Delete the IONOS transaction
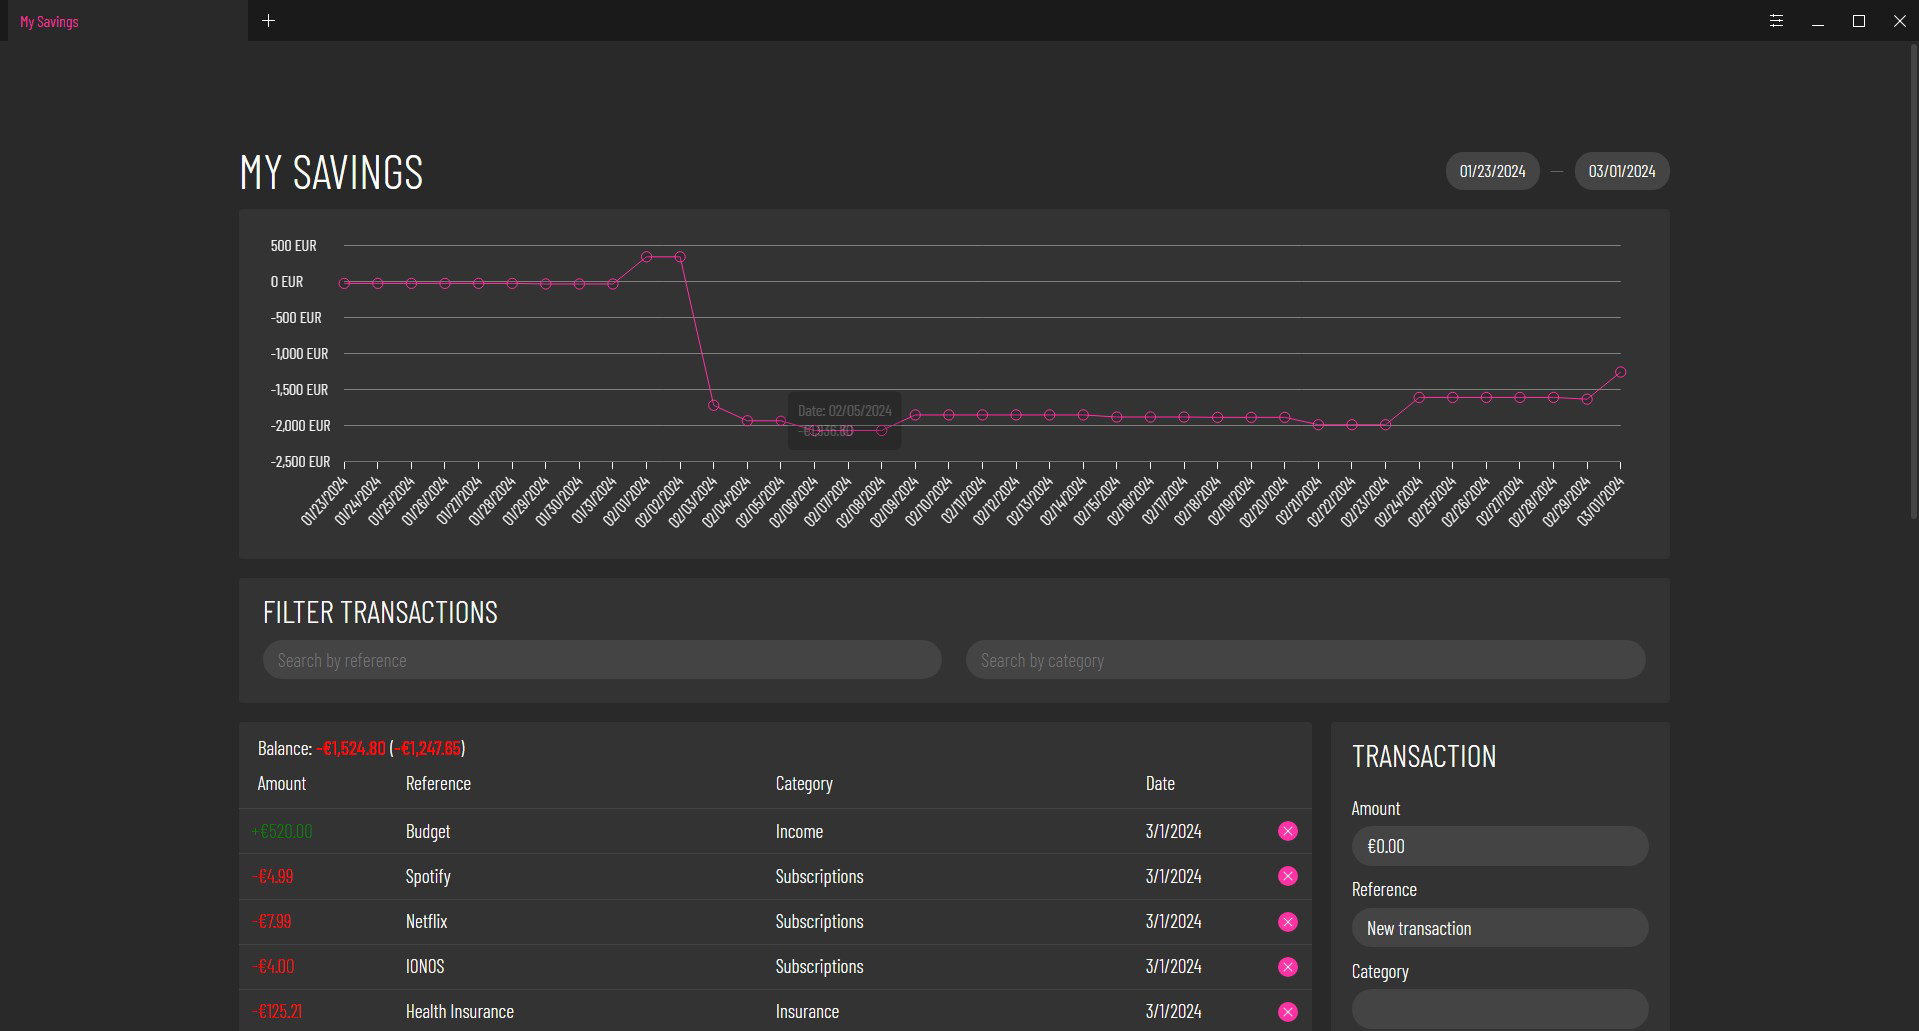 1288,967
